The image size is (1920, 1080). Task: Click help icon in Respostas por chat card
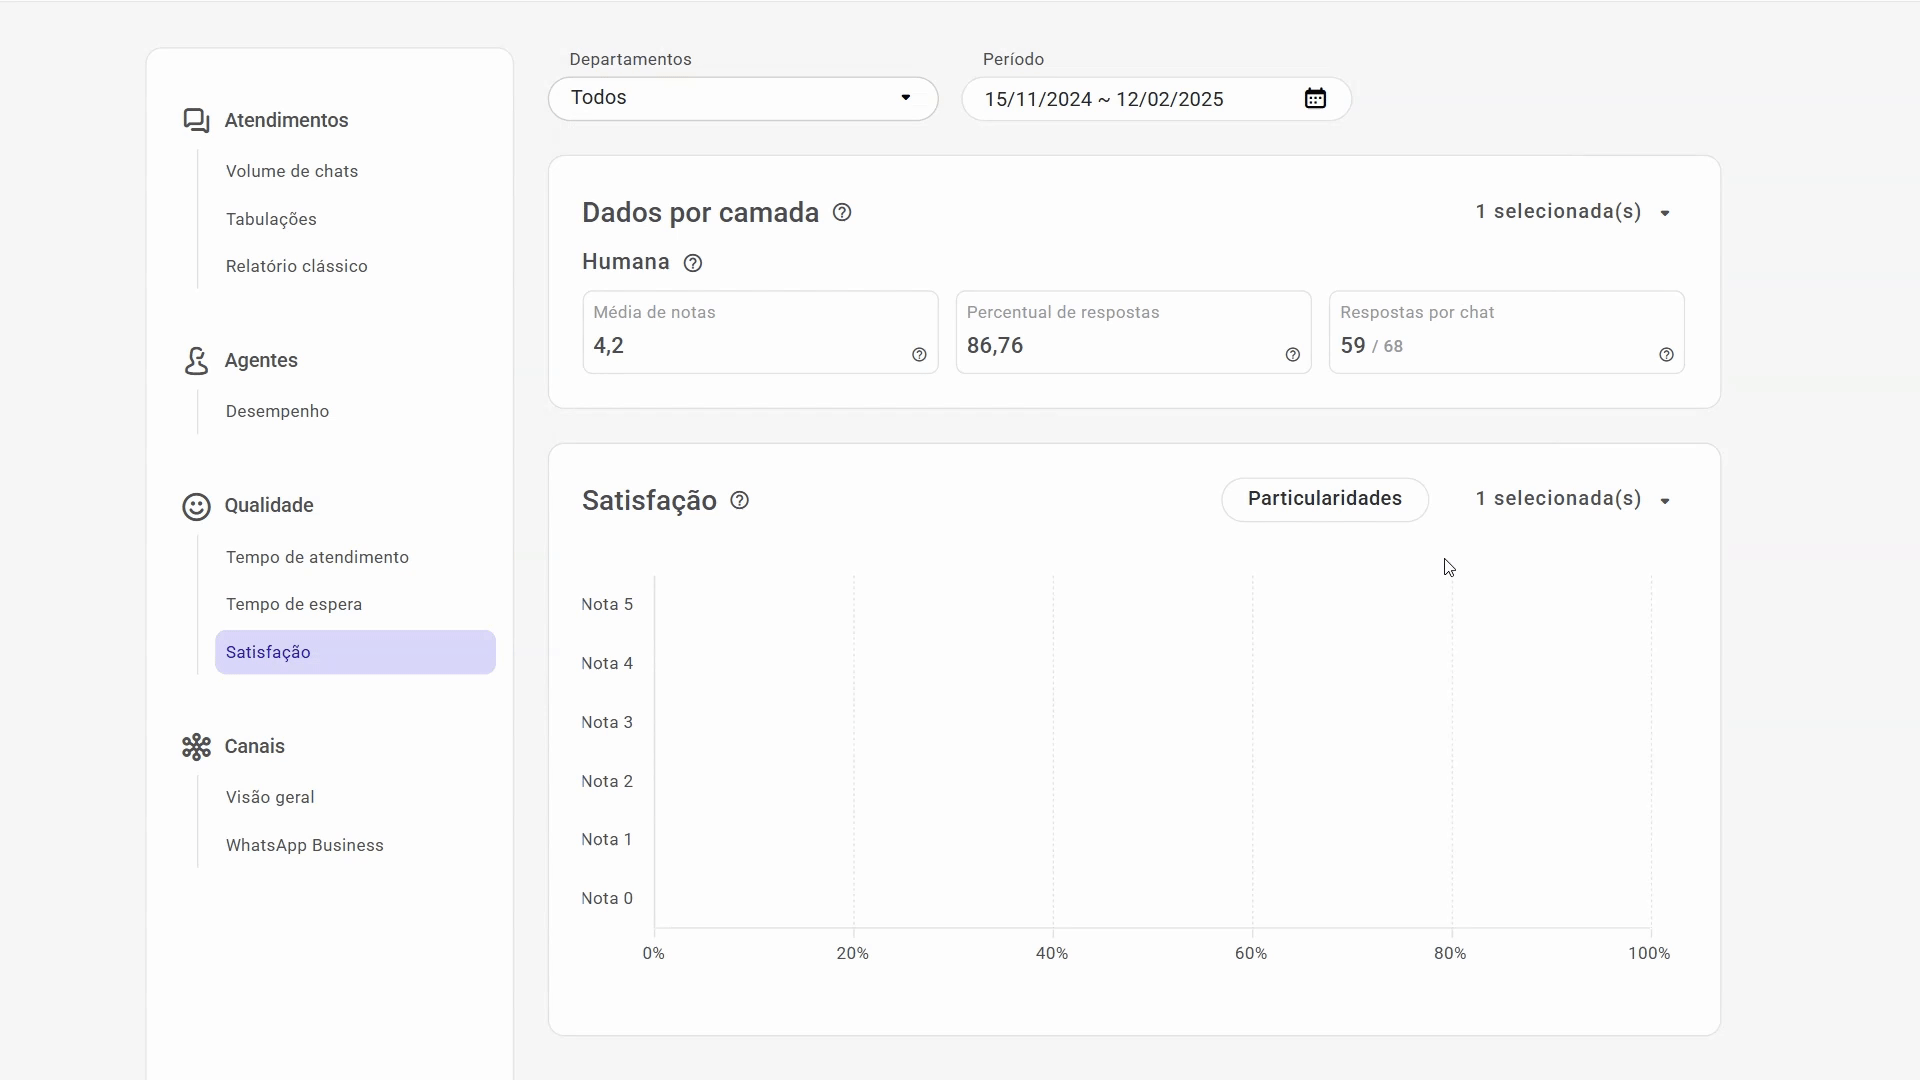point(1666,355)
